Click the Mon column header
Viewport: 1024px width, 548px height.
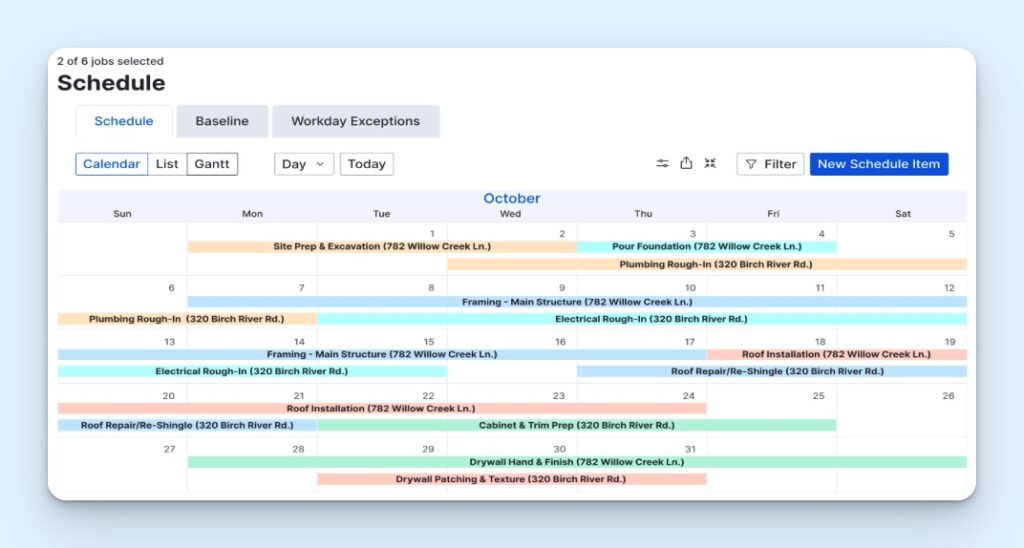click(x=252, y=214)
